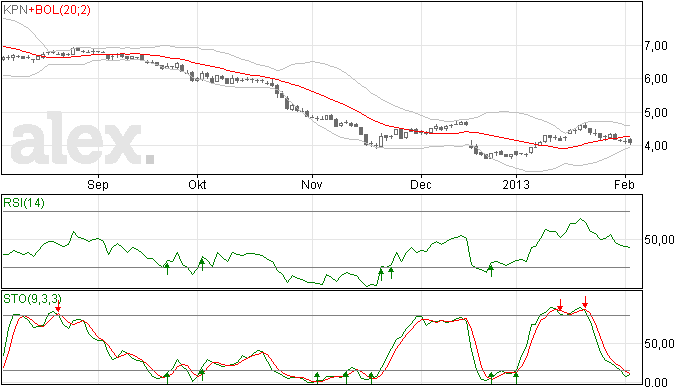The height and width of the screenshot is (387, 690).
Task: Click the 4,00 price axis value
Action: pos(656,146)
